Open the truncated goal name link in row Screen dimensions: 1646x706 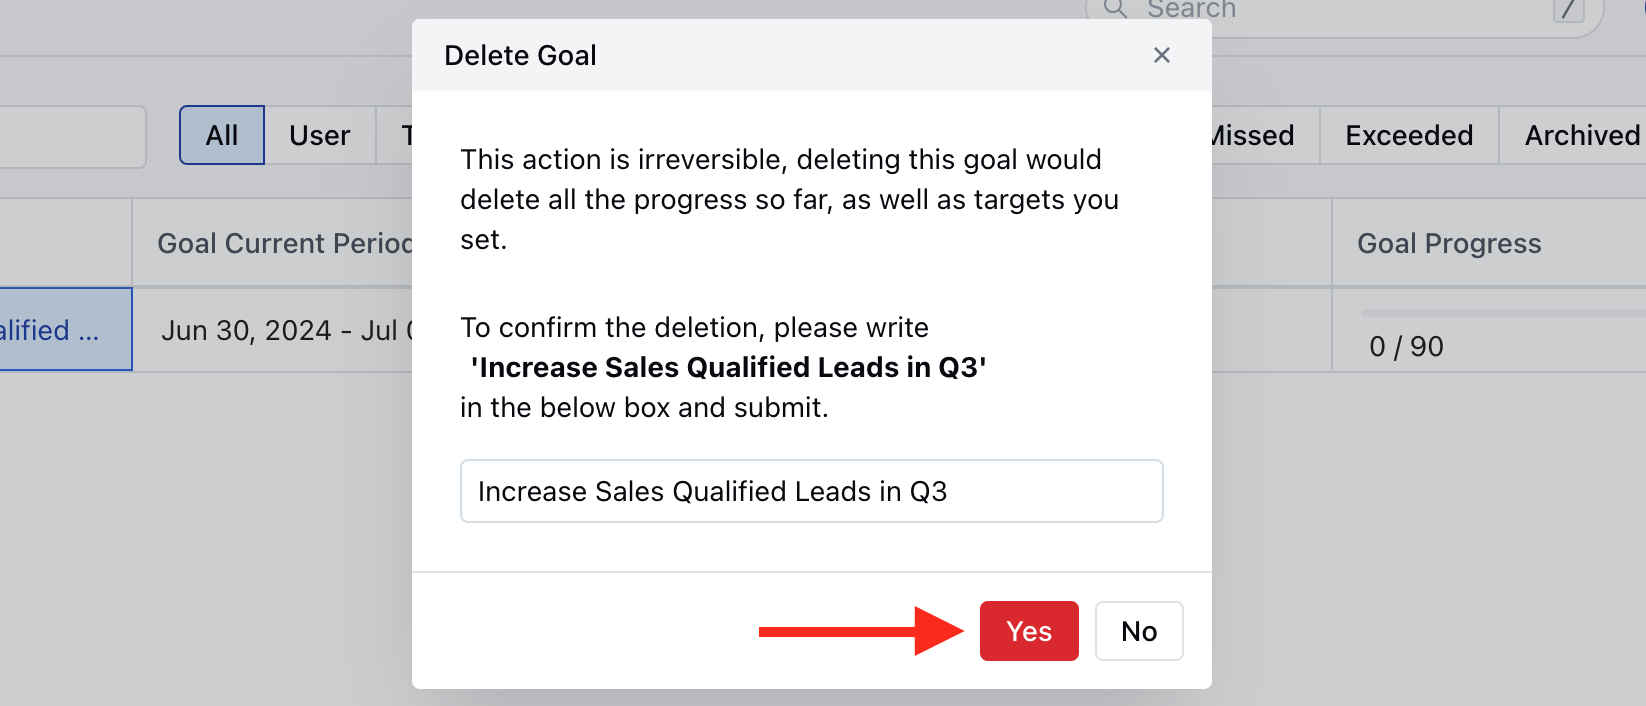pos(49,330)
